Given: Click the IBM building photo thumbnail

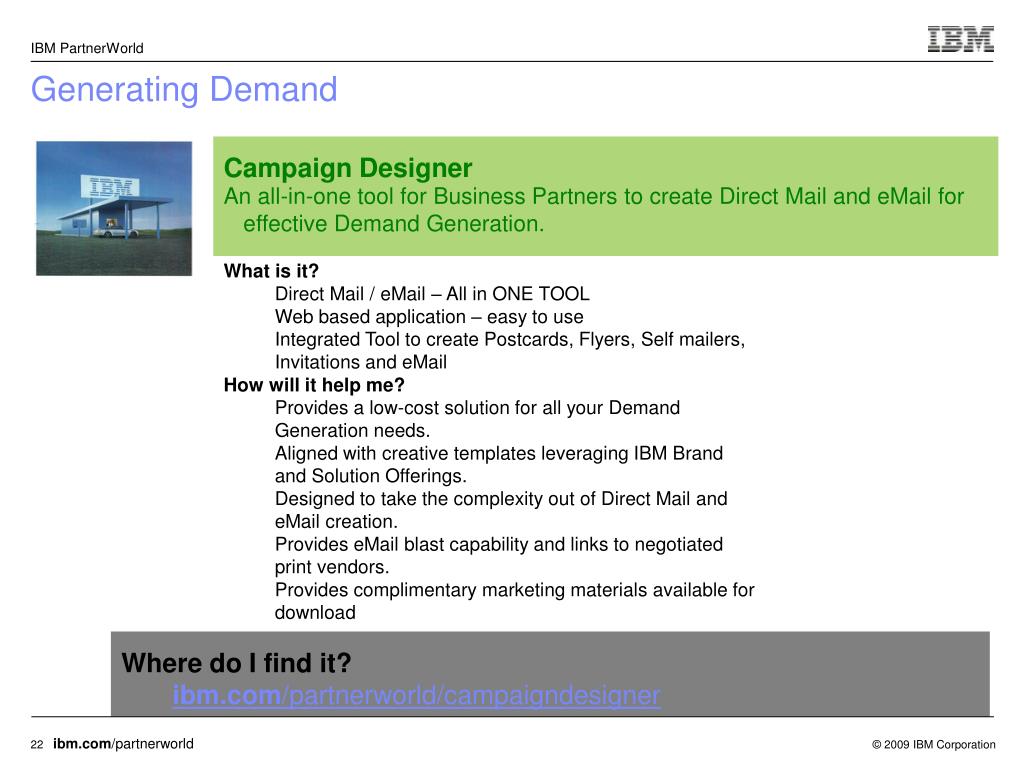Looking at the screenshot, I should 114,208.
